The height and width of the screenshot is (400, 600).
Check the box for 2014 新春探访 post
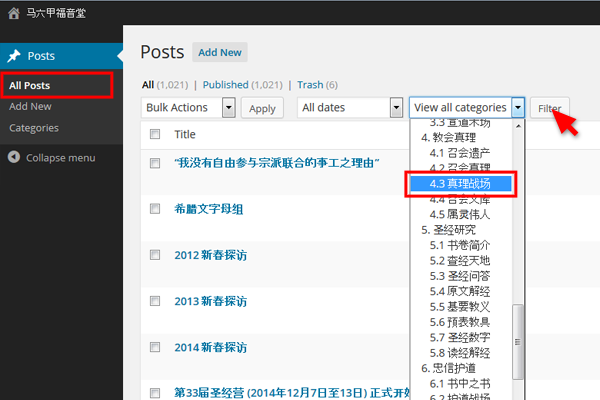(155, 347)
